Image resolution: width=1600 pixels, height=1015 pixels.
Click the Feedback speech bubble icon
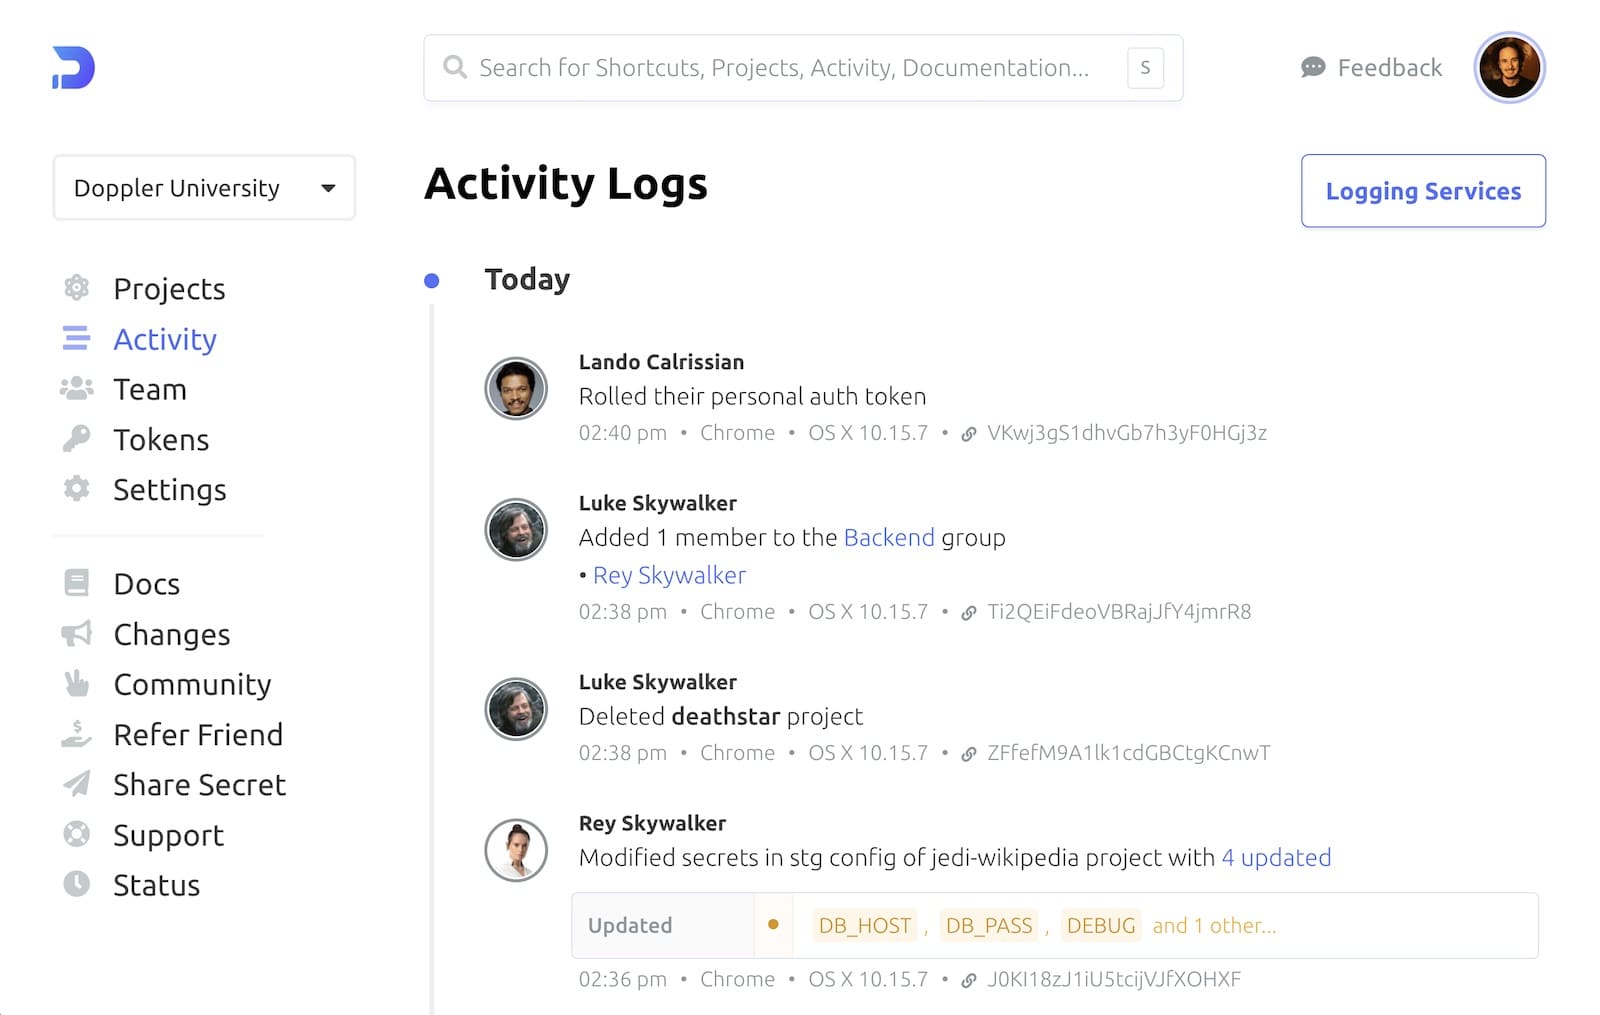1313,67
